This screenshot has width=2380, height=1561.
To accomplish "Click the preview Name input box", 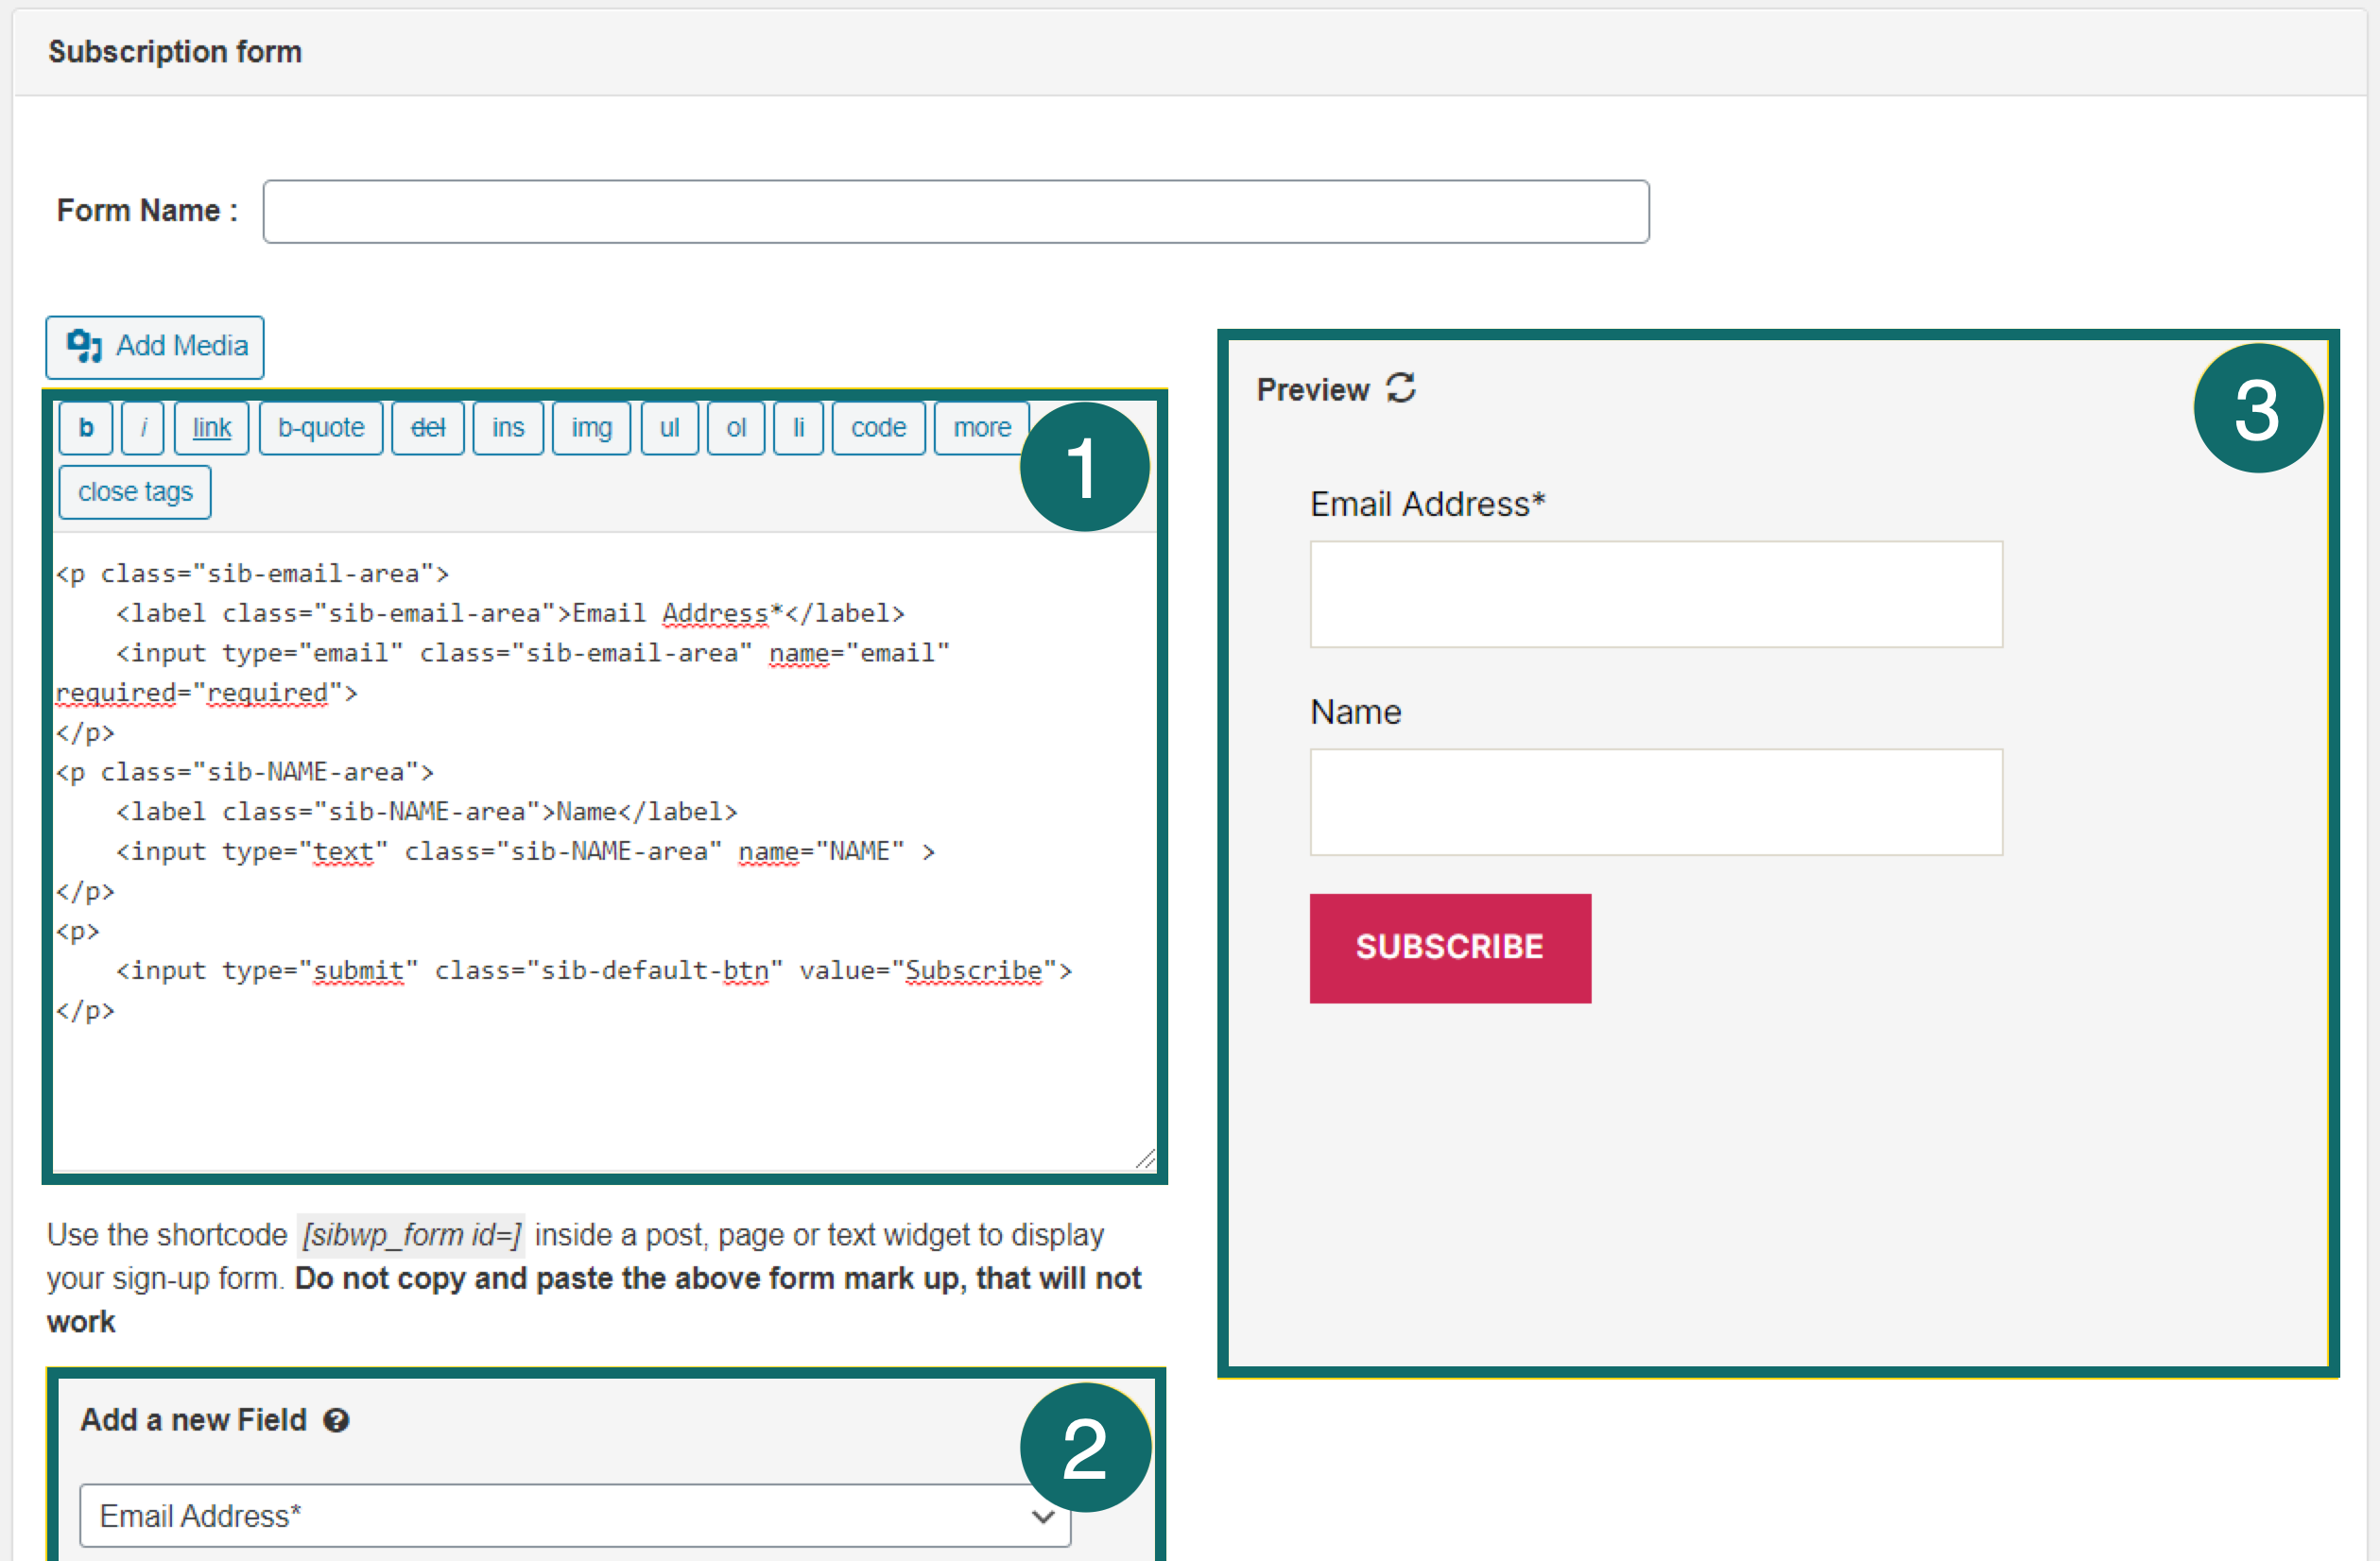I will pyautogui.click(x=1656, y=802).
